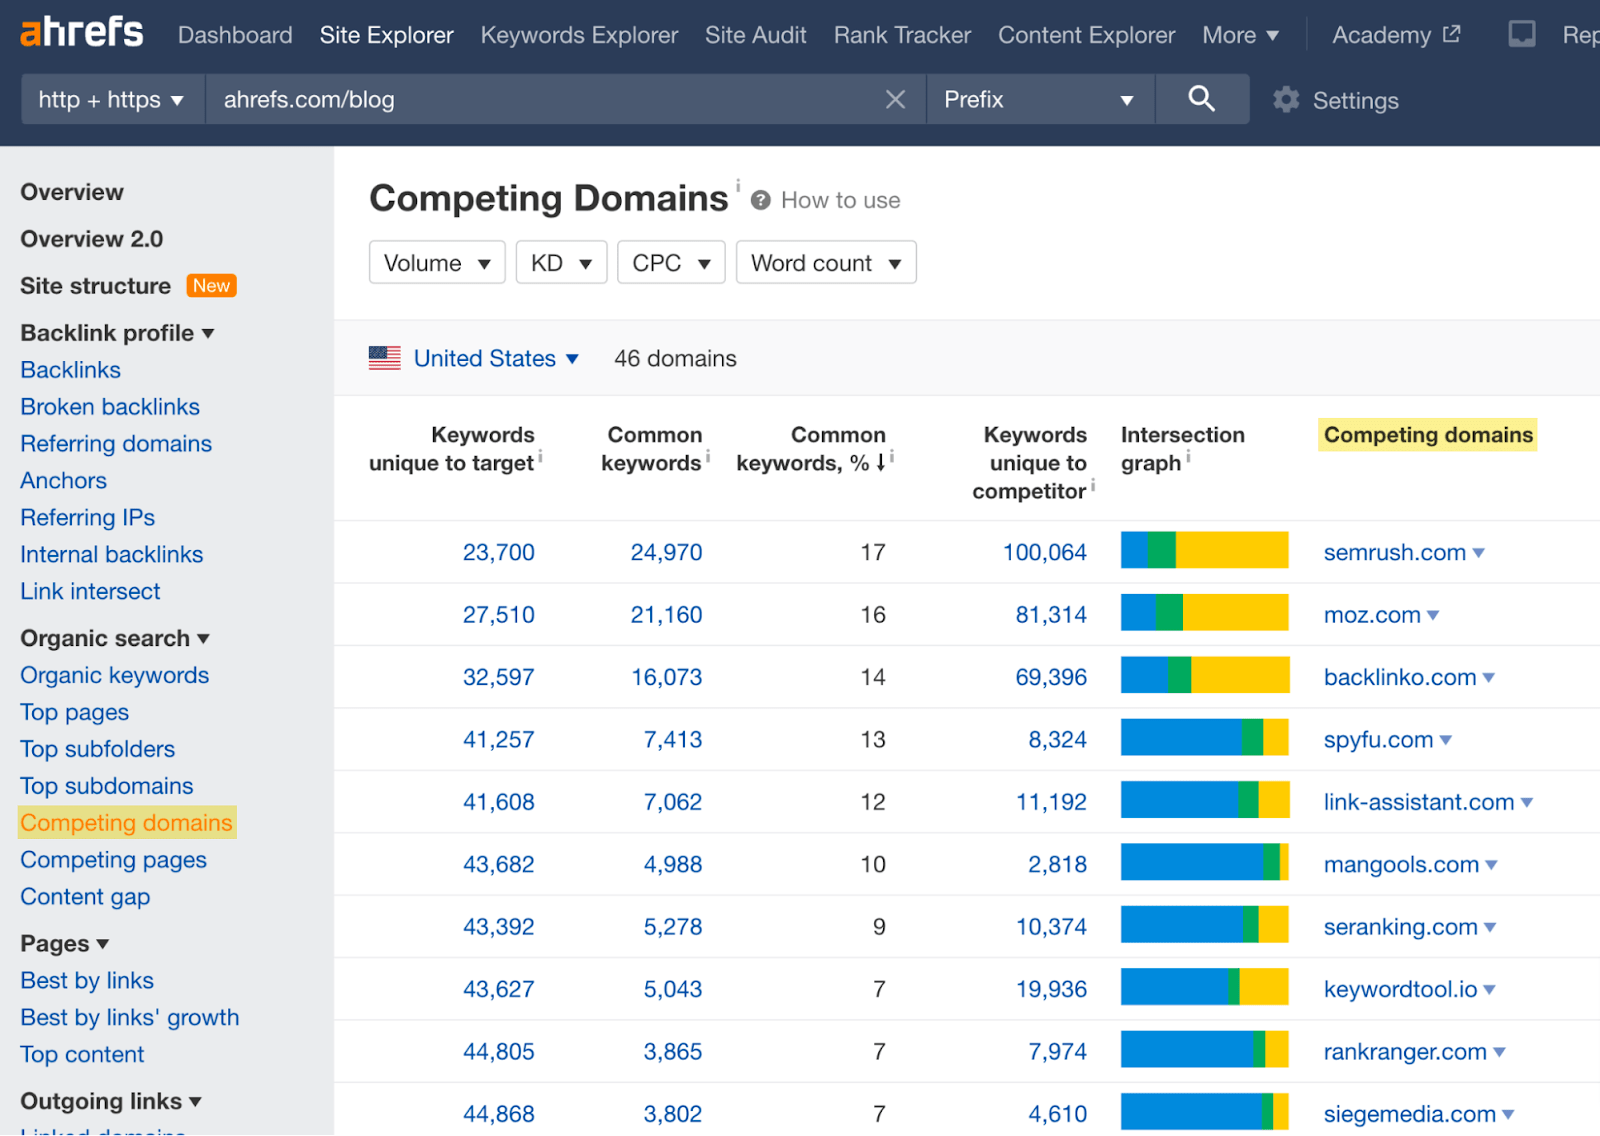Open Settings gear icon

1286,100
